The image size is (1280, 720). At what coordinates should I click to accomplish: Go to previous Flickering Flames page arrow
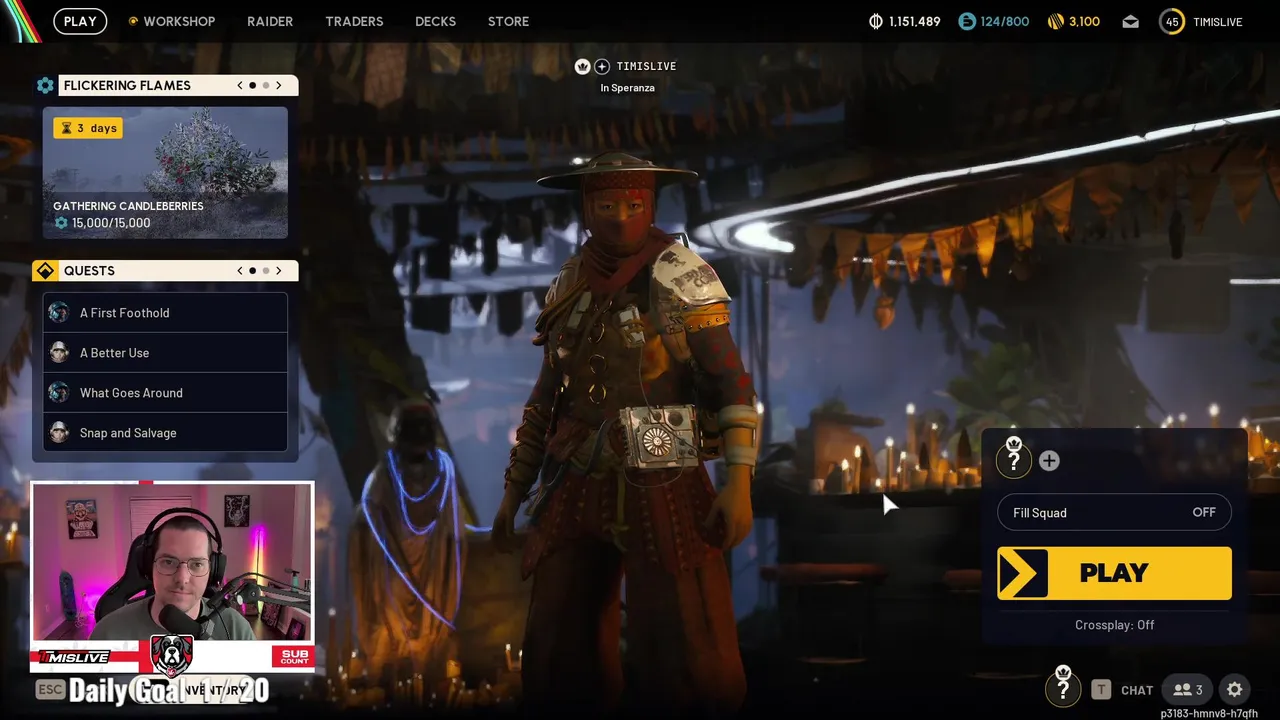click(x=240, y=85)
